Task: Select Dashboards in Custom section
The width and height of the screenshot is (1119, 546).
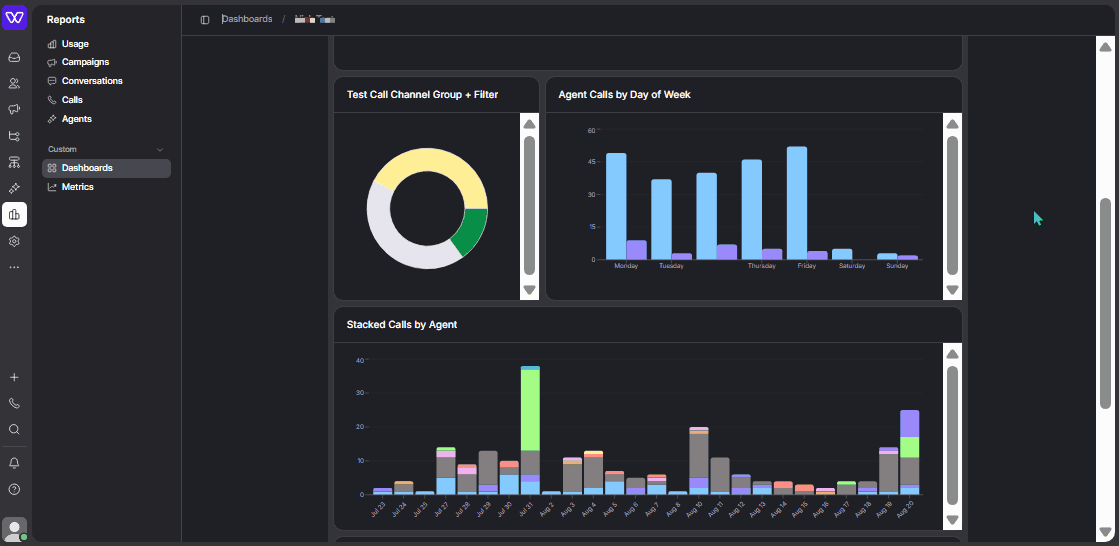Action: tap(106, 168)
